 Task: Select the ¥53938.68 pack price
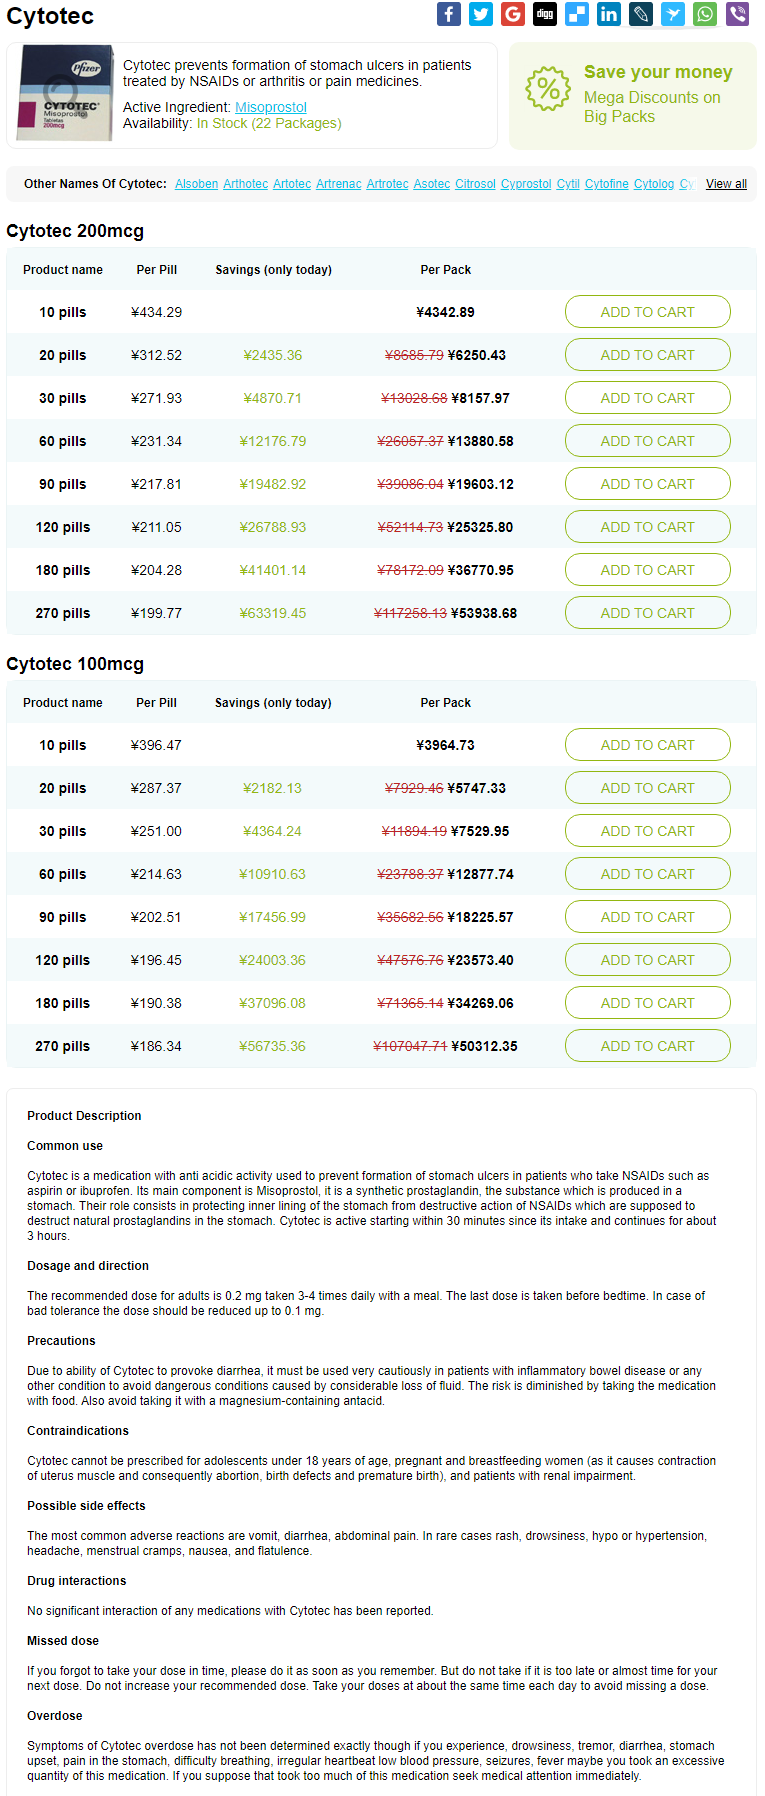pos(484,613)
